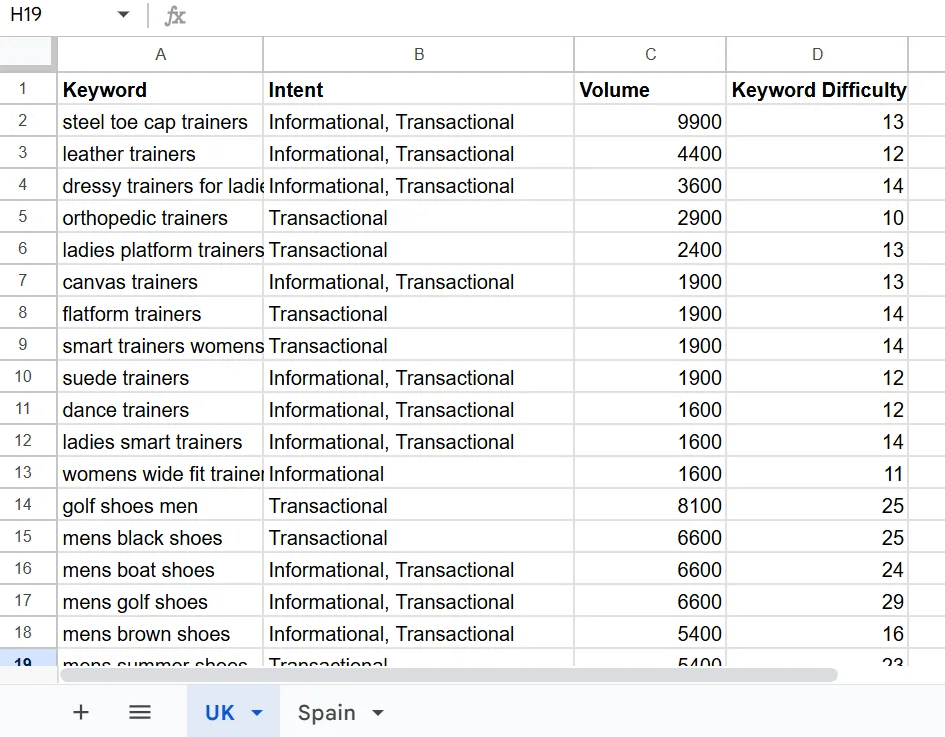The width and height of the screenshot is (945, 737).
Task: Open the UK sheet tab menu arrow
Action: tap(257, 713)
